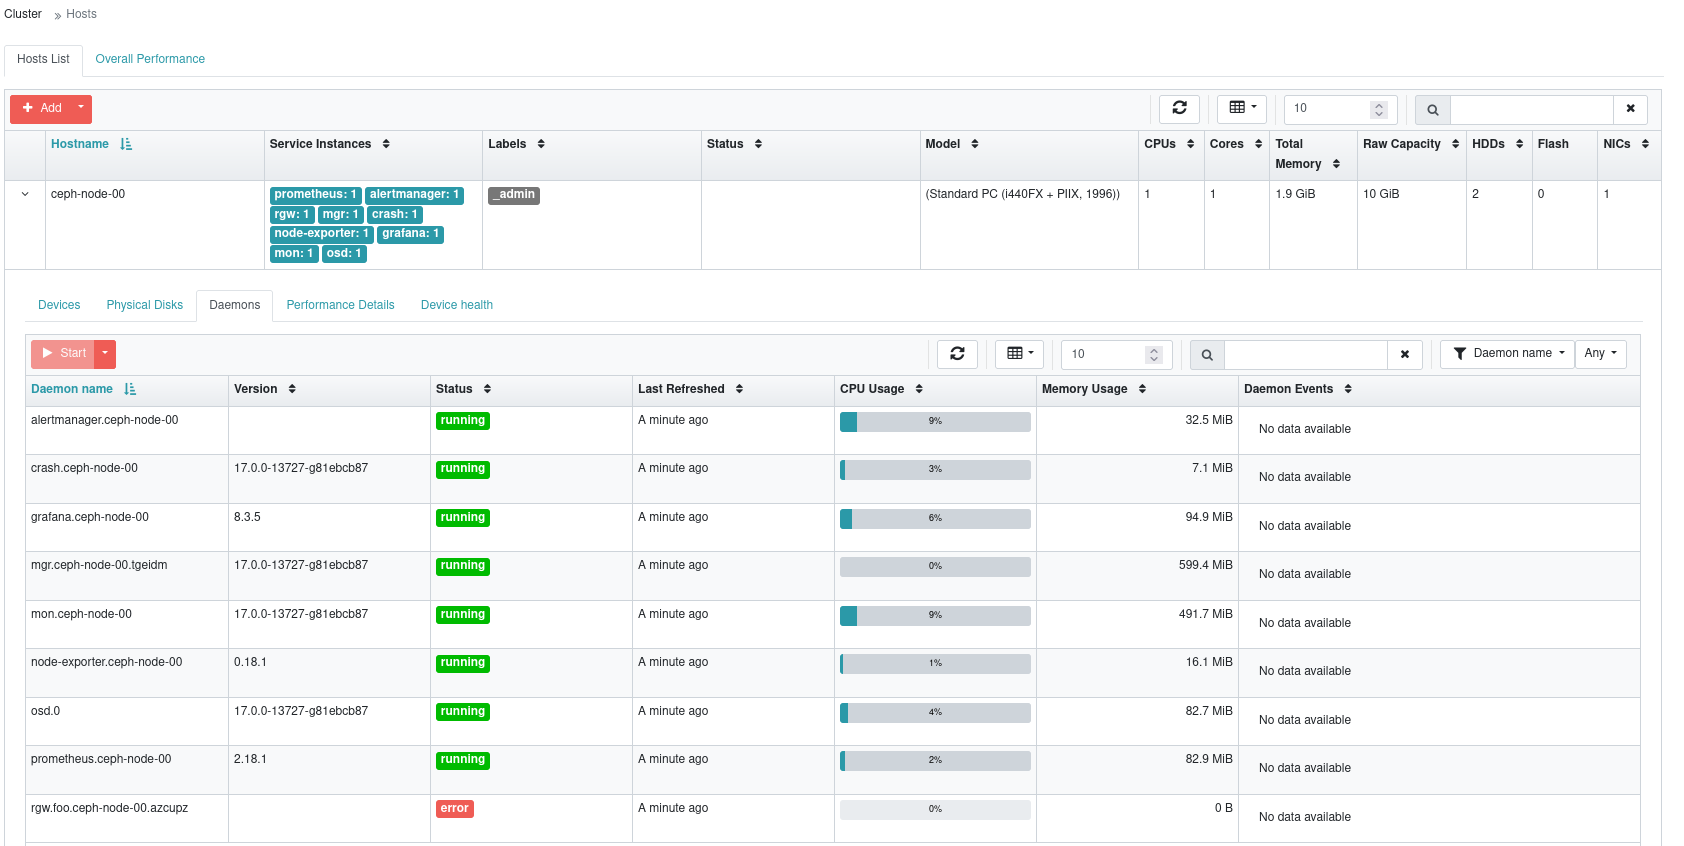Viewport: 1684px width, 846px height.
Task: Select the crash.ceph-node-00 daemon row
Action: (x=832, y=479)
